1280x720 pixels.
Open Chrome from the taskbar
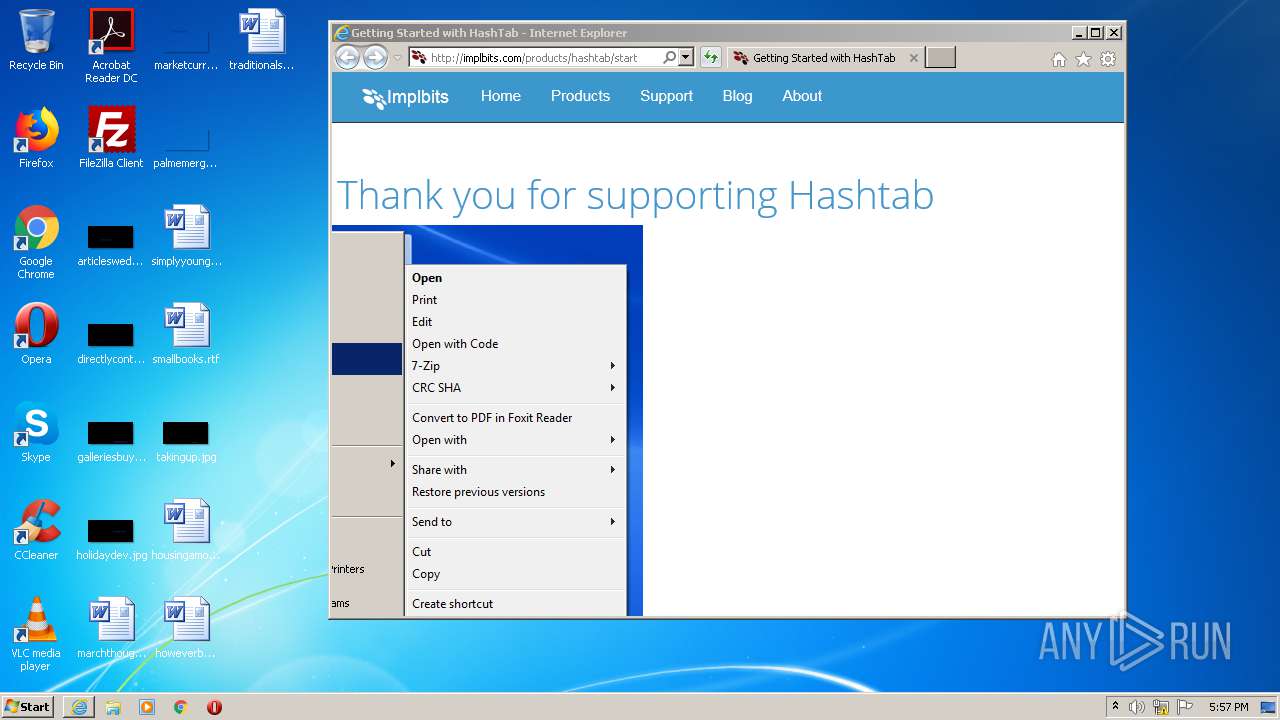pyautogui.click(x=181, y=707)
